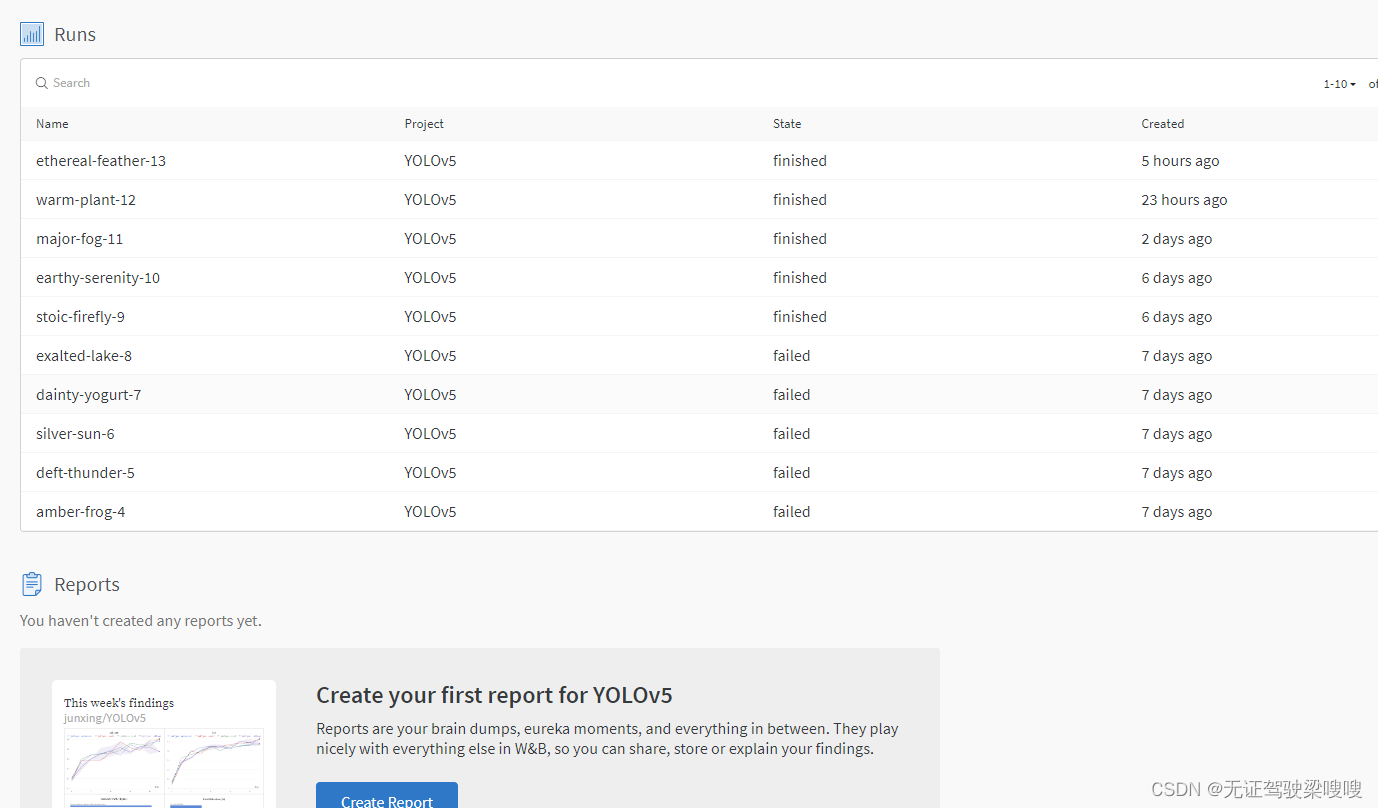Click failed state of dainty-yogurt-7
Screen dimensions: 1378x808
792,395
